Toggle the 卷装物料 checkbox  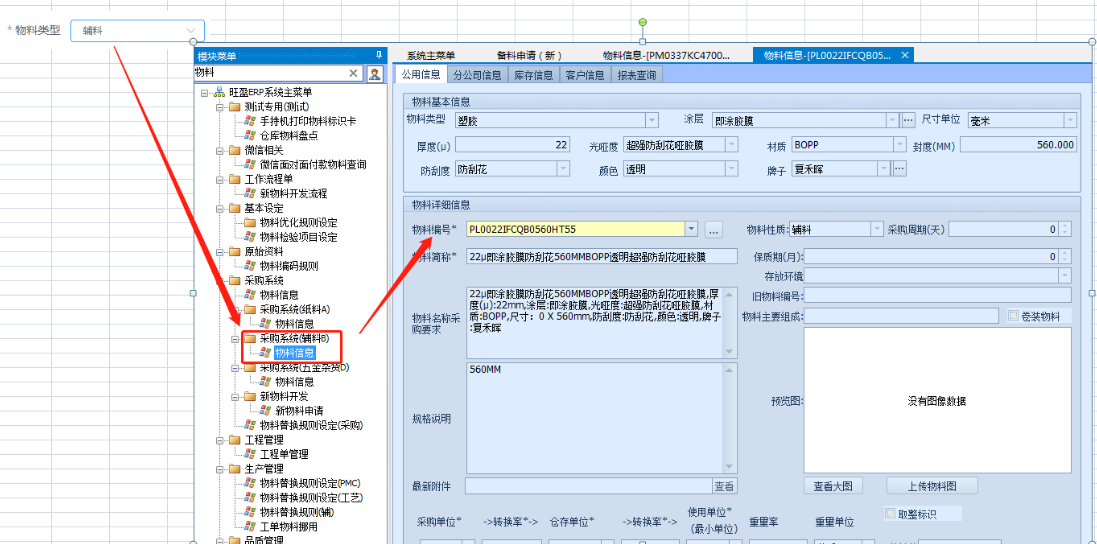coord(1013,316)
